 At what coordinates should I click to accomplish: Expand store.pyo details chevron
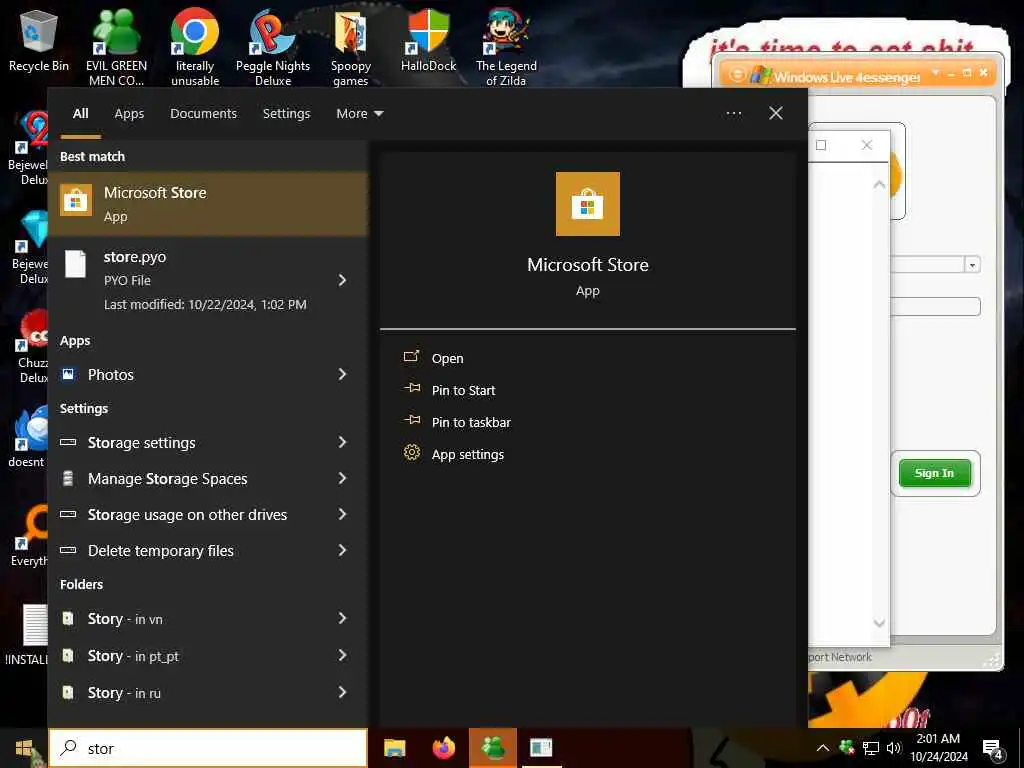[342, 280]
